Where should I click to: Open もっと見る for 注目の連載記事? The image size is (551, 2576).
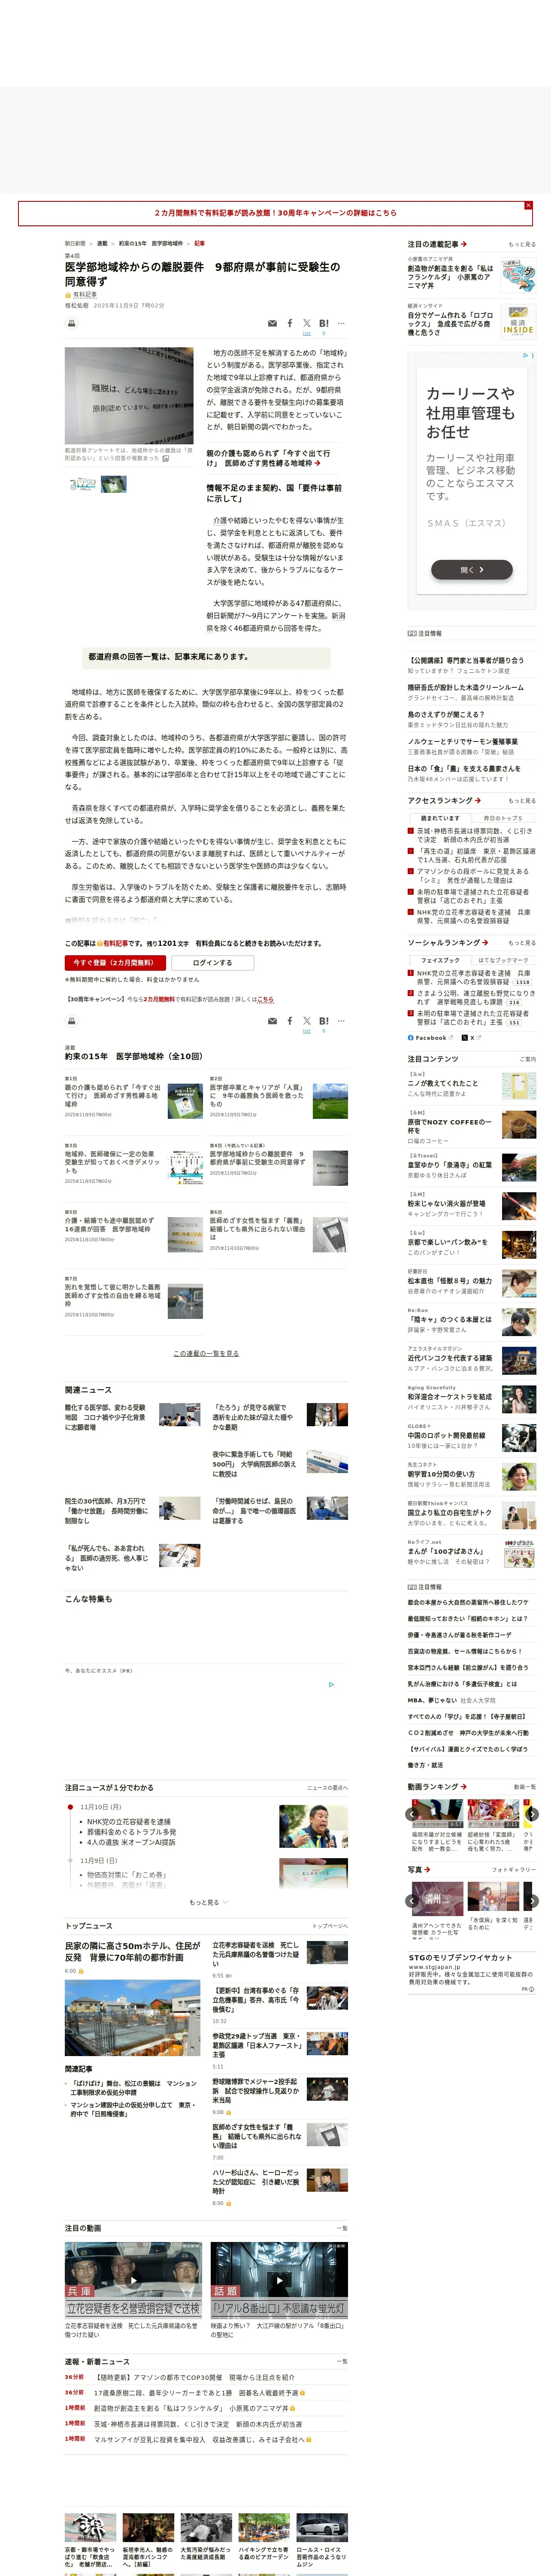[x=521, y=244]
